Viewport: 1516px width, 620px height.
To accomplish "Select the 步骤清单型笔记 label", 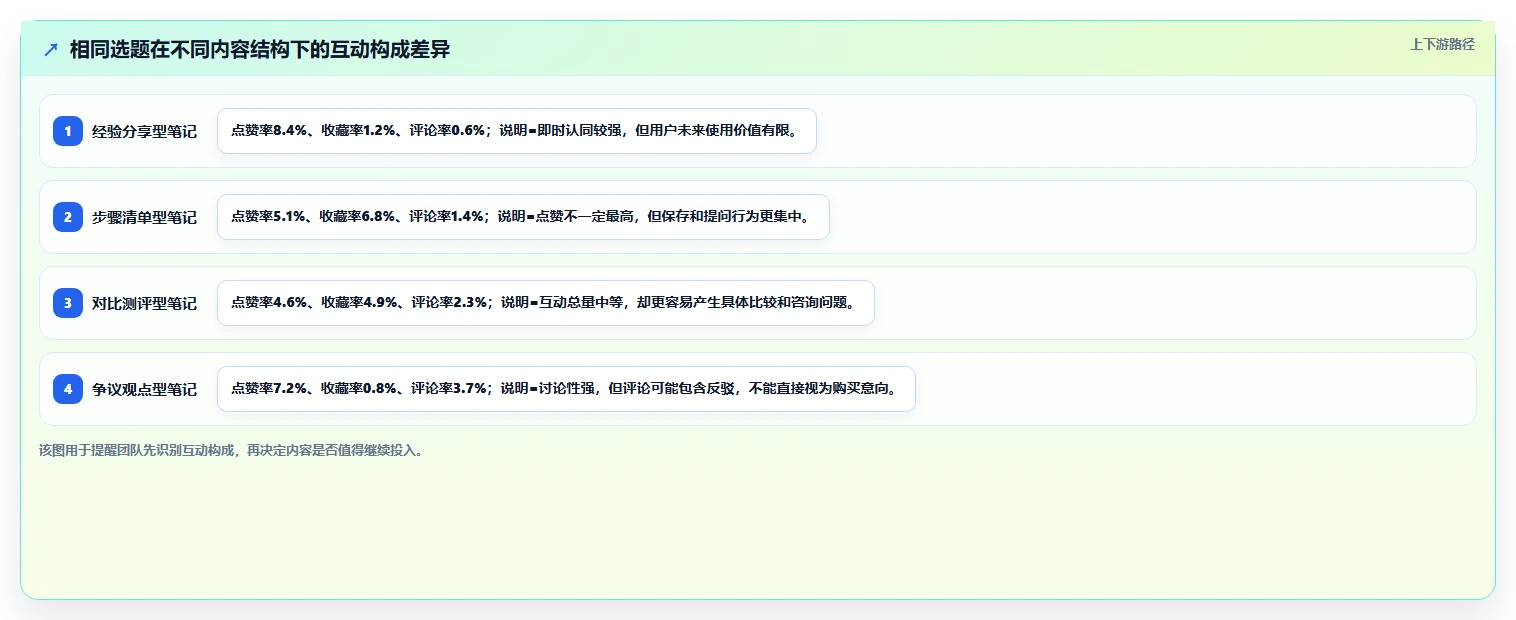I will click(x=144, y=217).
